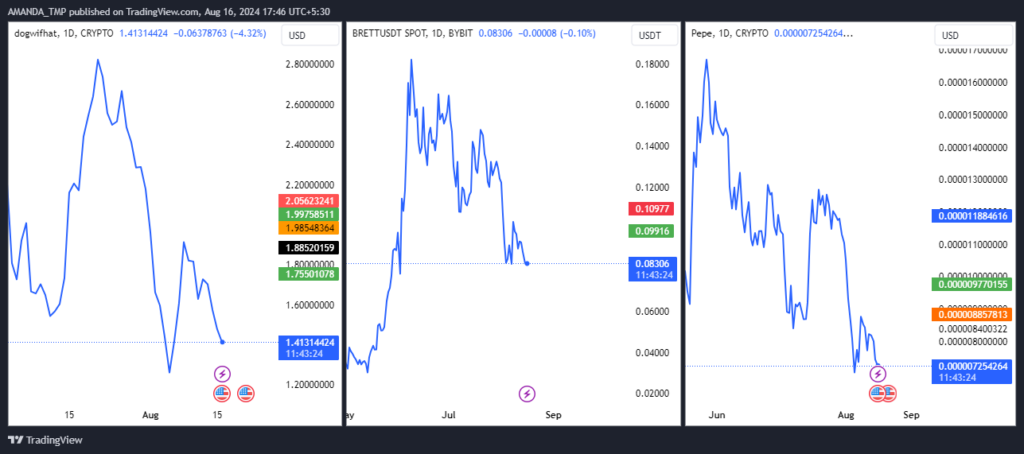Click the TradingView logo at bottom left
Image resolution: width=1024 pixels, height=454 pixels.
(45, 440)
